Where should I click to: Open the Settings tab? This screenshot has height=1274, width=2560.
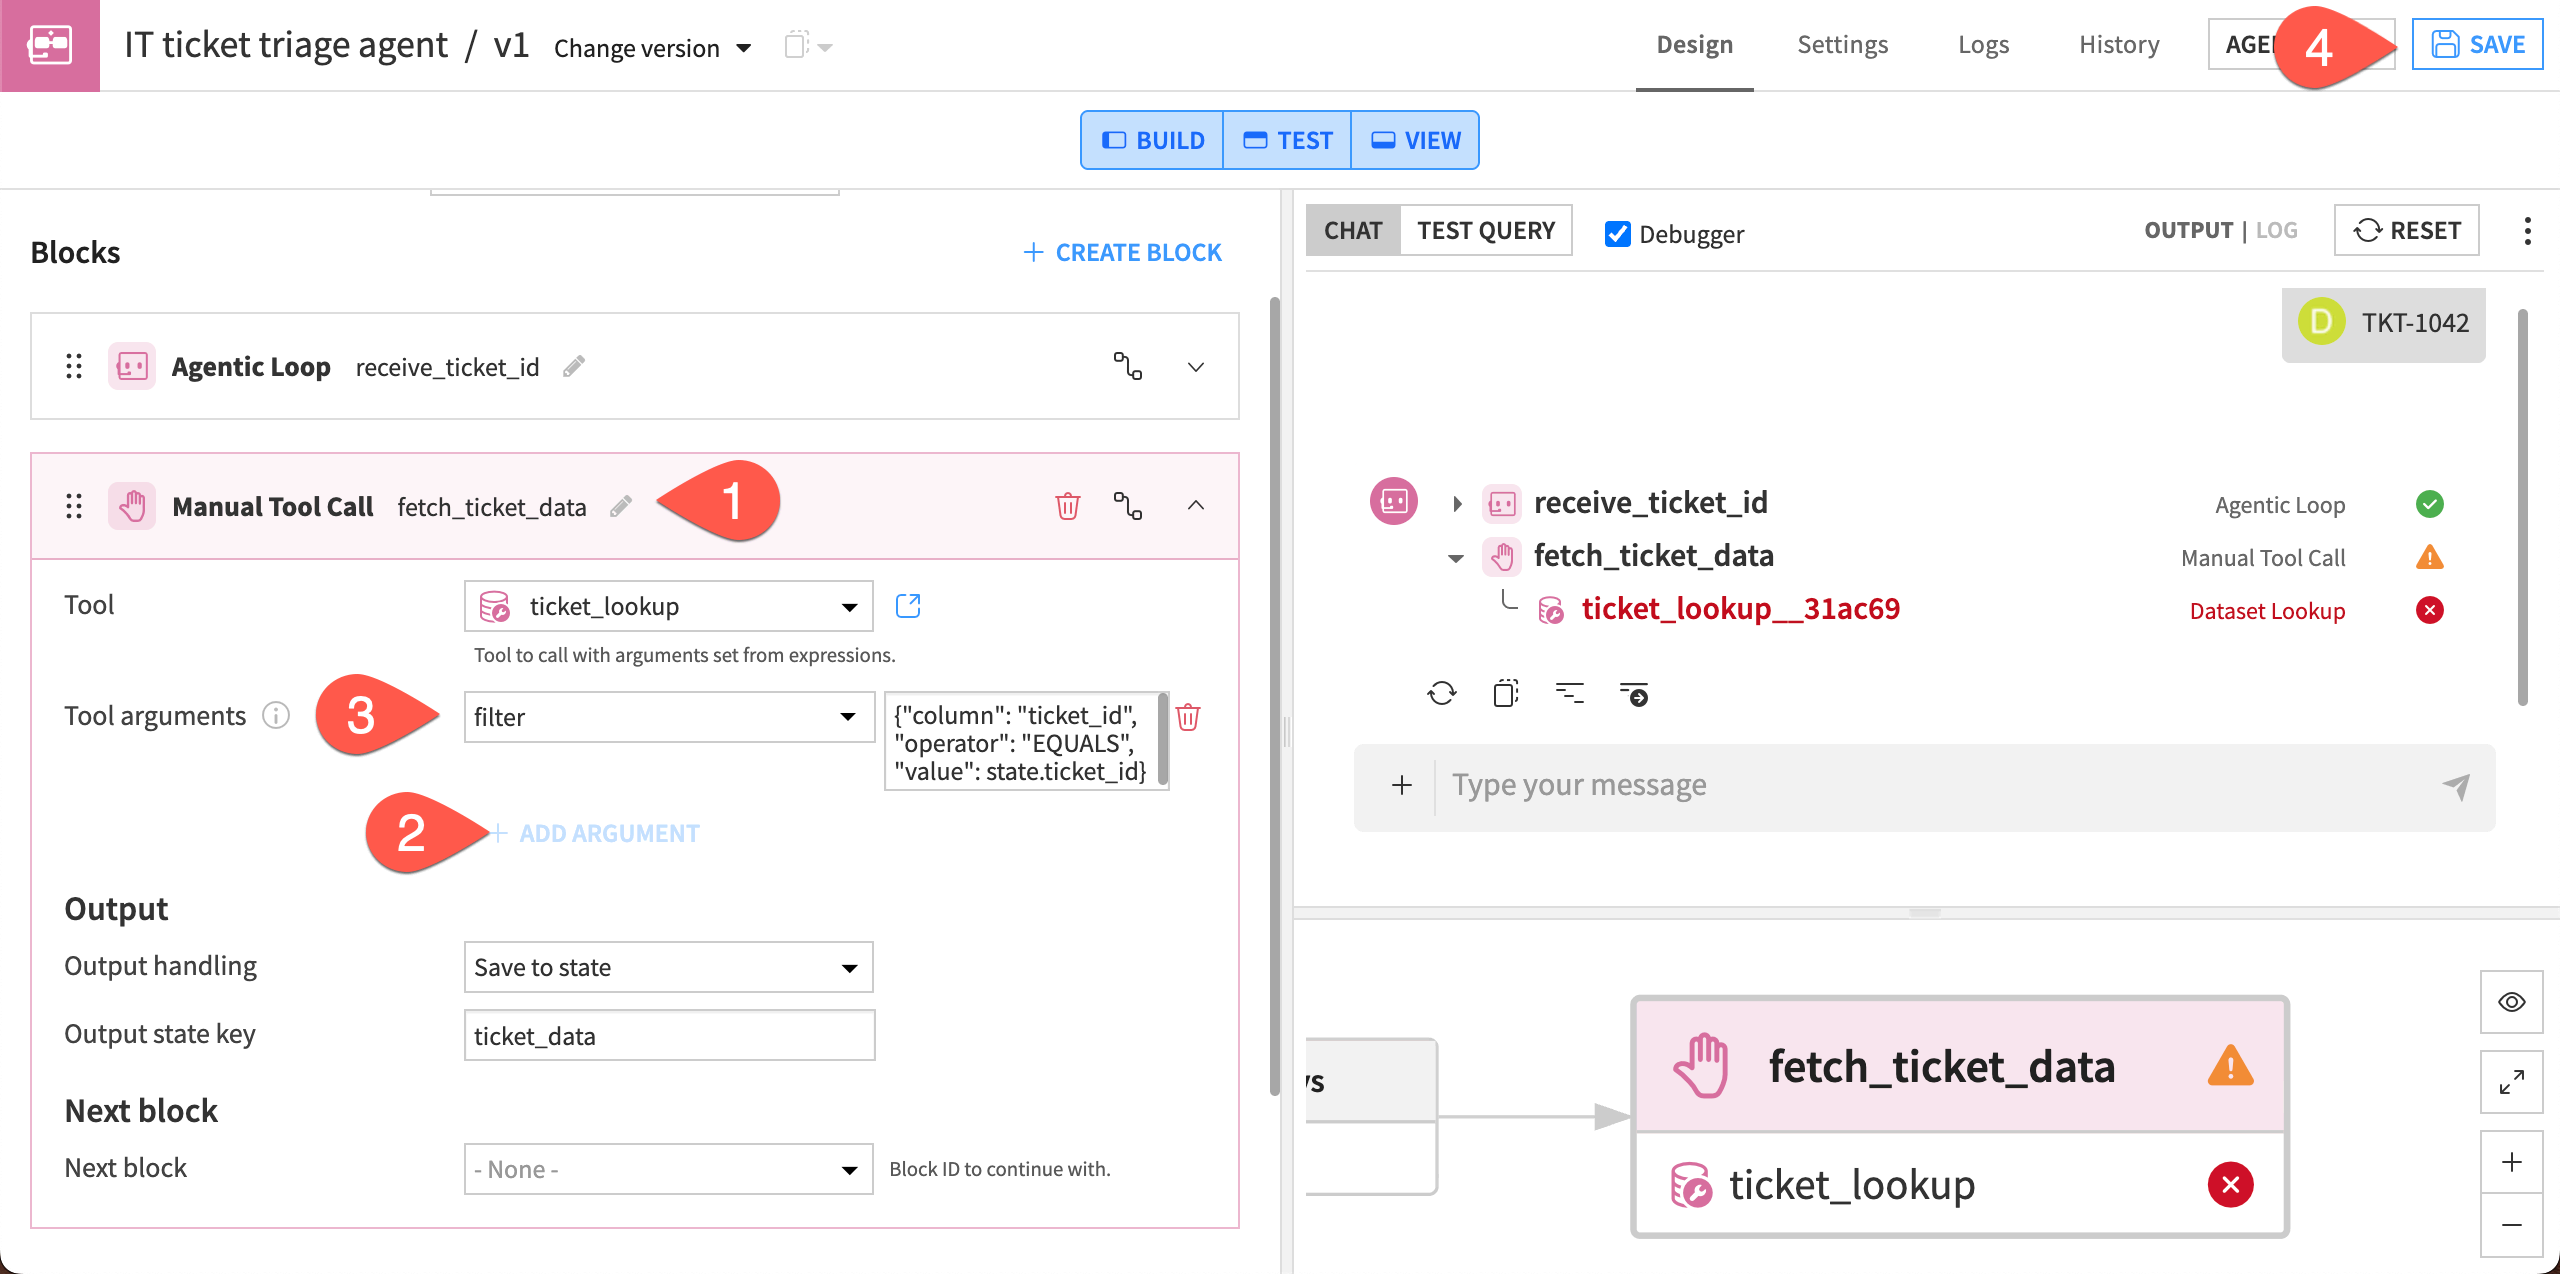pos(1842,45)
